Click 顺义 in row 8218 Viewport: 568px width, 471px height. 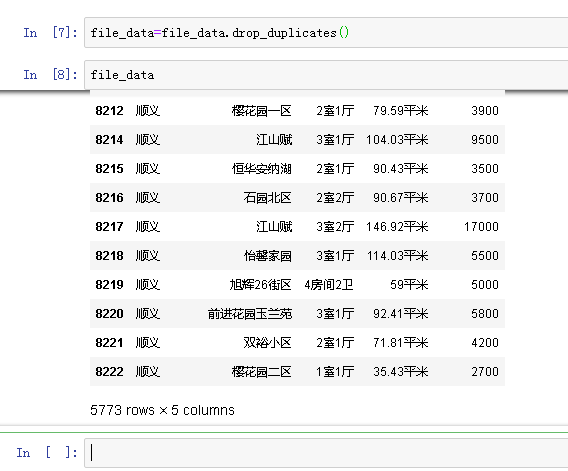pos(148,255)
